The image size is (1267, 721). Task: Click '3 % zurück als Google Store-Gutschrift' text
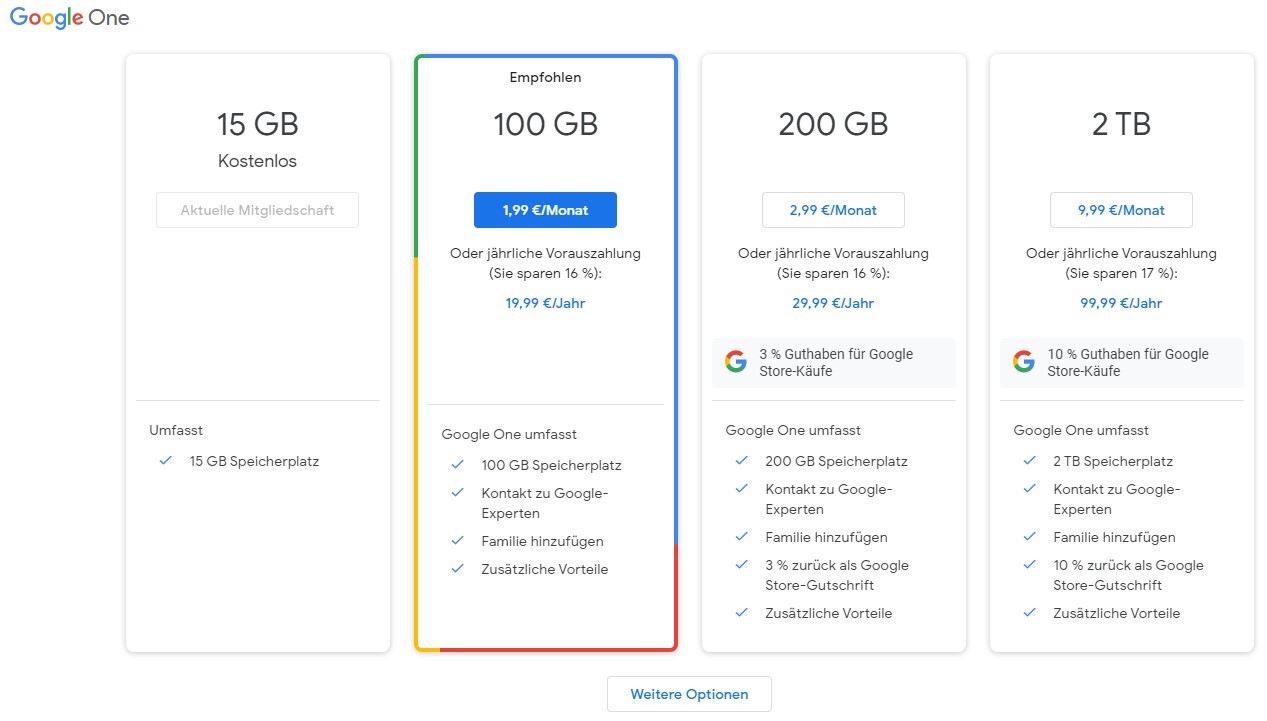click(837, 575)
